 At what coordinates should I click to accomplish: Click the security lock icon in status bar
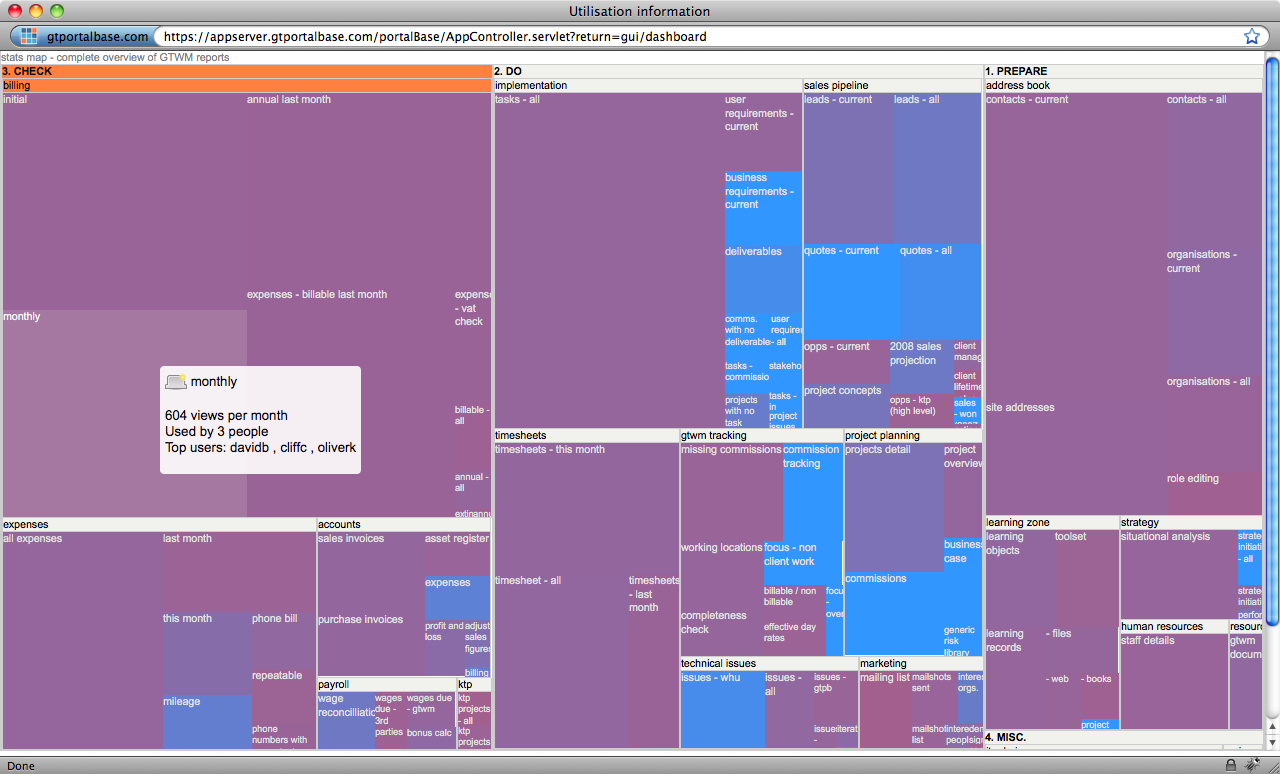pos(1231,765)
